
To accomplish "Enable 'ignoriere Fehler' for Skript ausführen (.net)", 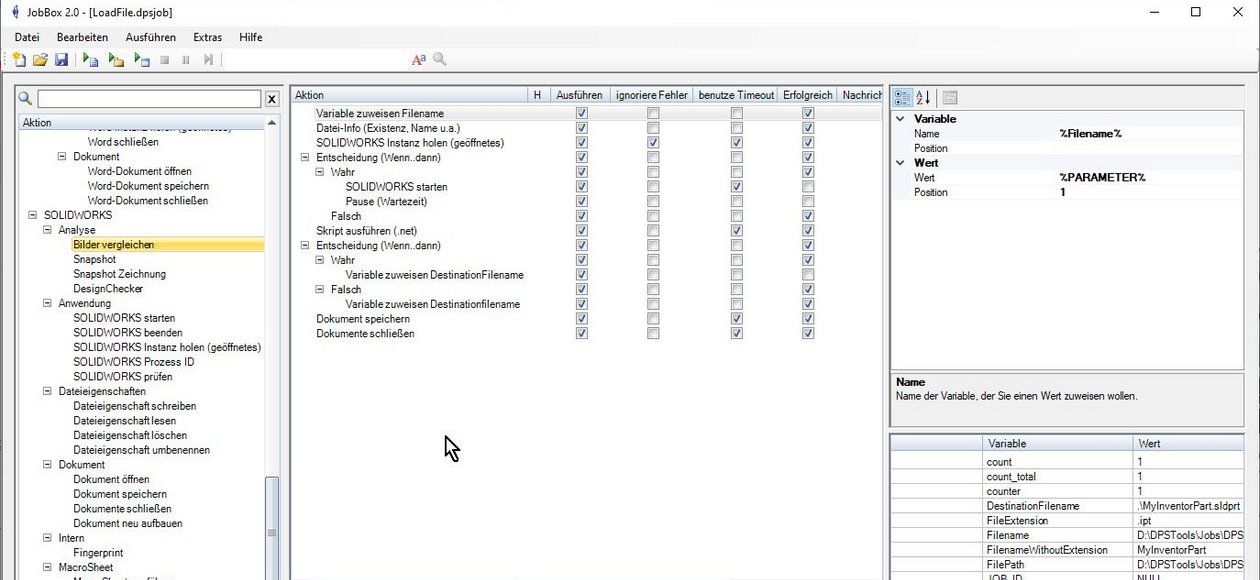I will tap(653, 230).
